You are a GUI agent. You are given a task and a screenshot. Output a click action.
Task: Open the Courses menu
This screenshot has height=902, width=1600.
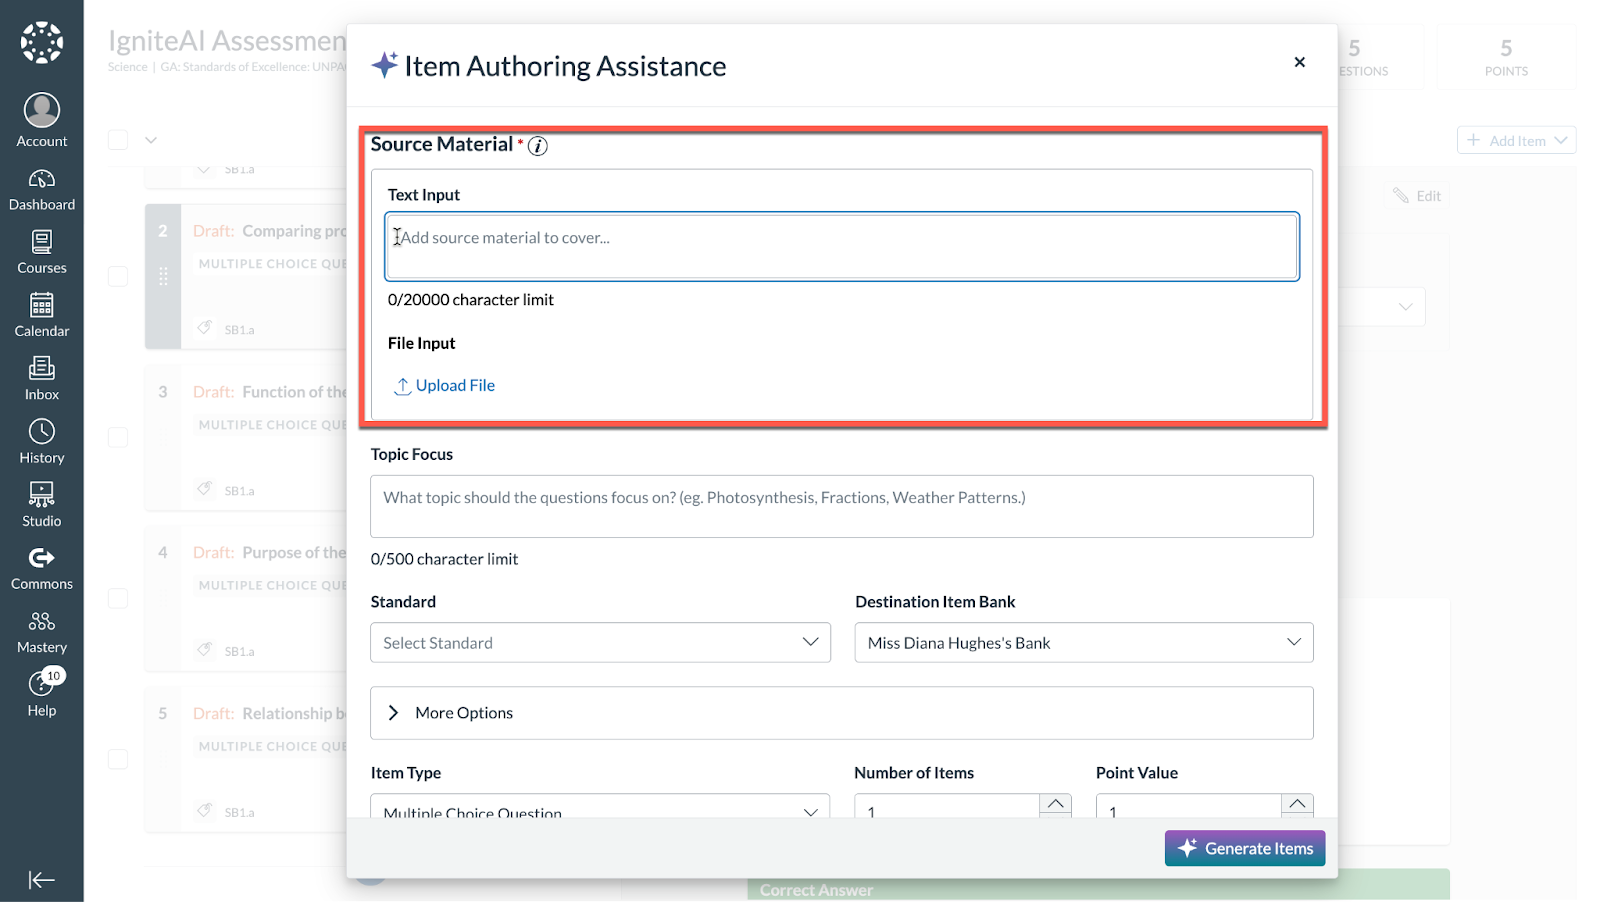point(42,253)
